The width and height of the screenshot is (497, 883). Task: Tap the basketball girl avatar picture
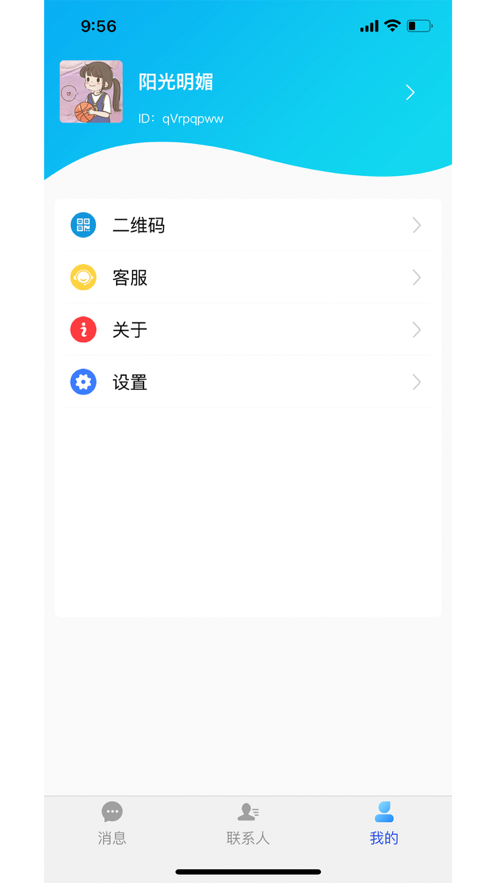[91, 92]
